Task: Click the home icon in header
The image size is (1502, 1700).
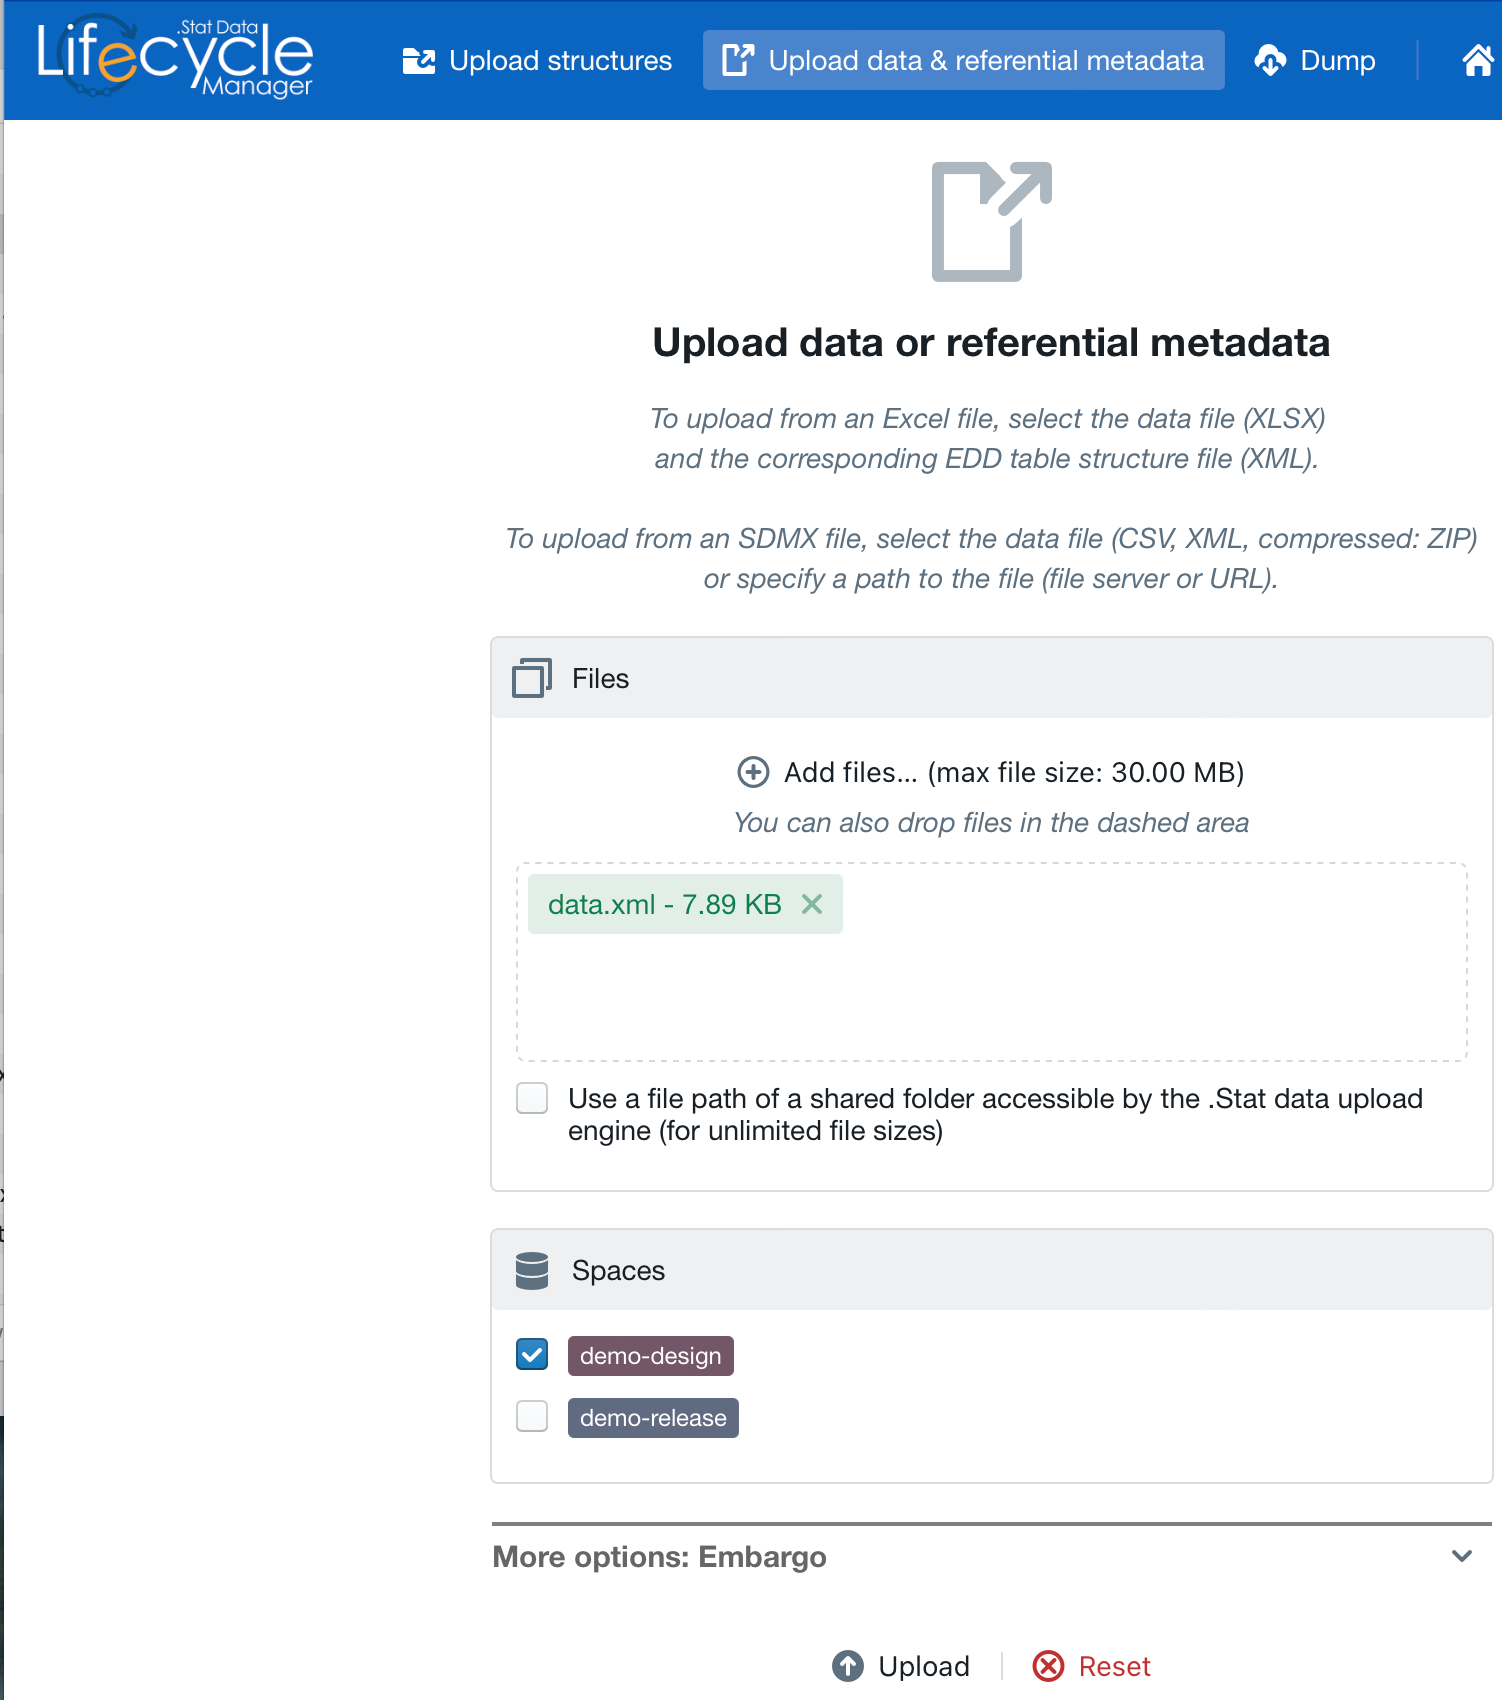Action: coord(1478,60)
